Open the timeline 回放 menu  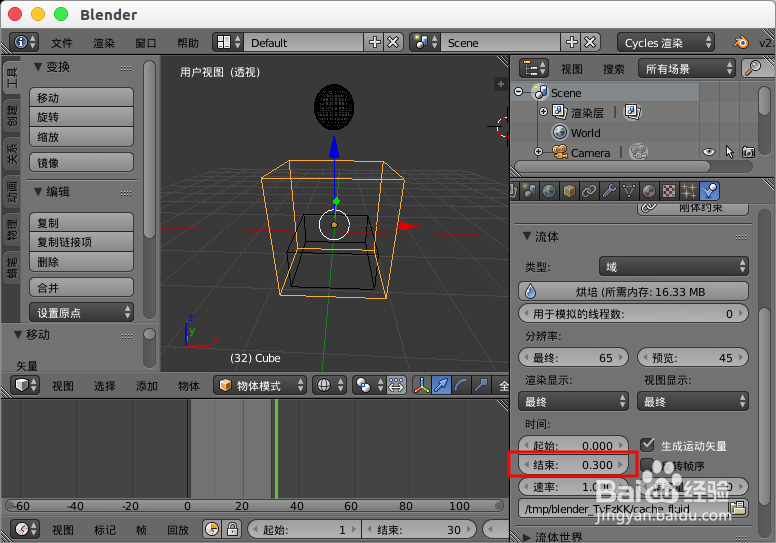click(x=178, y=530)
